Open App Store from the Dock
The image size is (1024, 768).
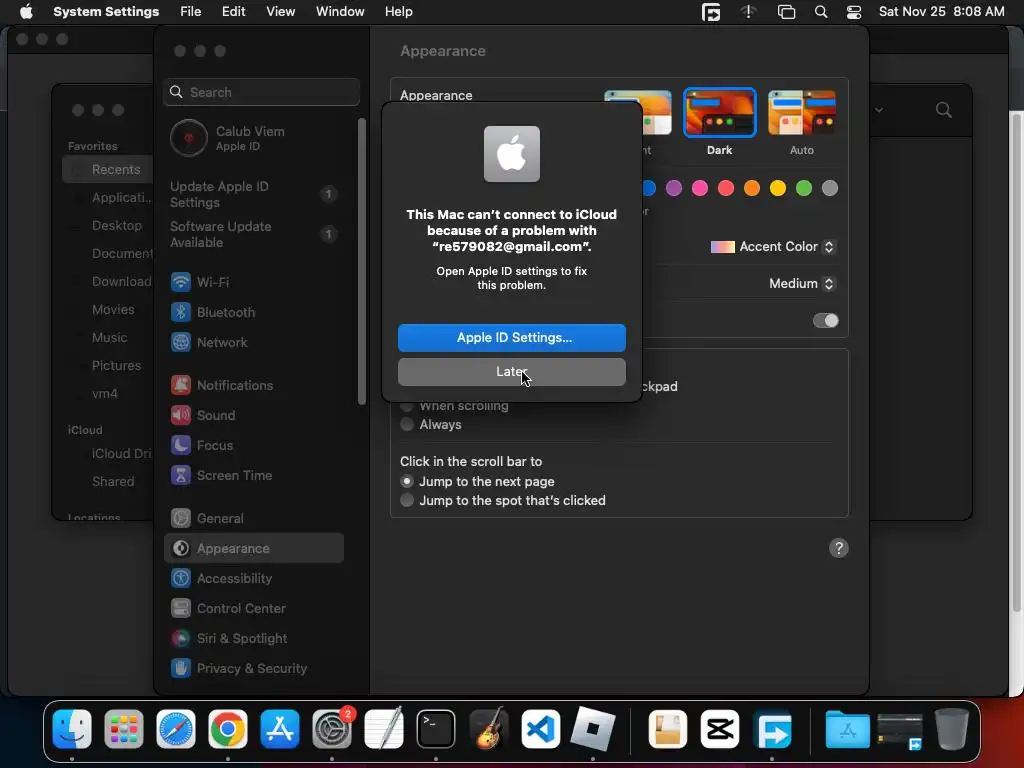pos(280,729)
